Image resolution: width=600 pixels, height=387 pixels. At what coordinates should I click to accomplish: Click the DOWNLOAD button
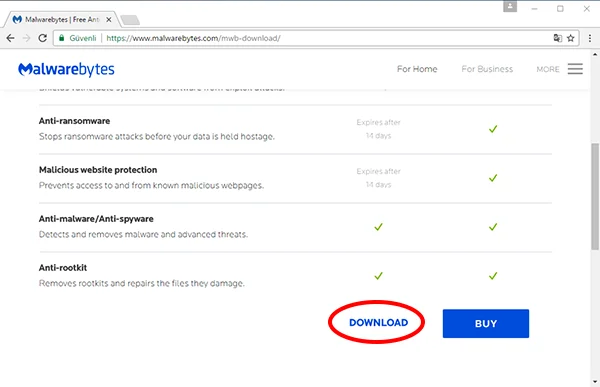click(378, 323)
